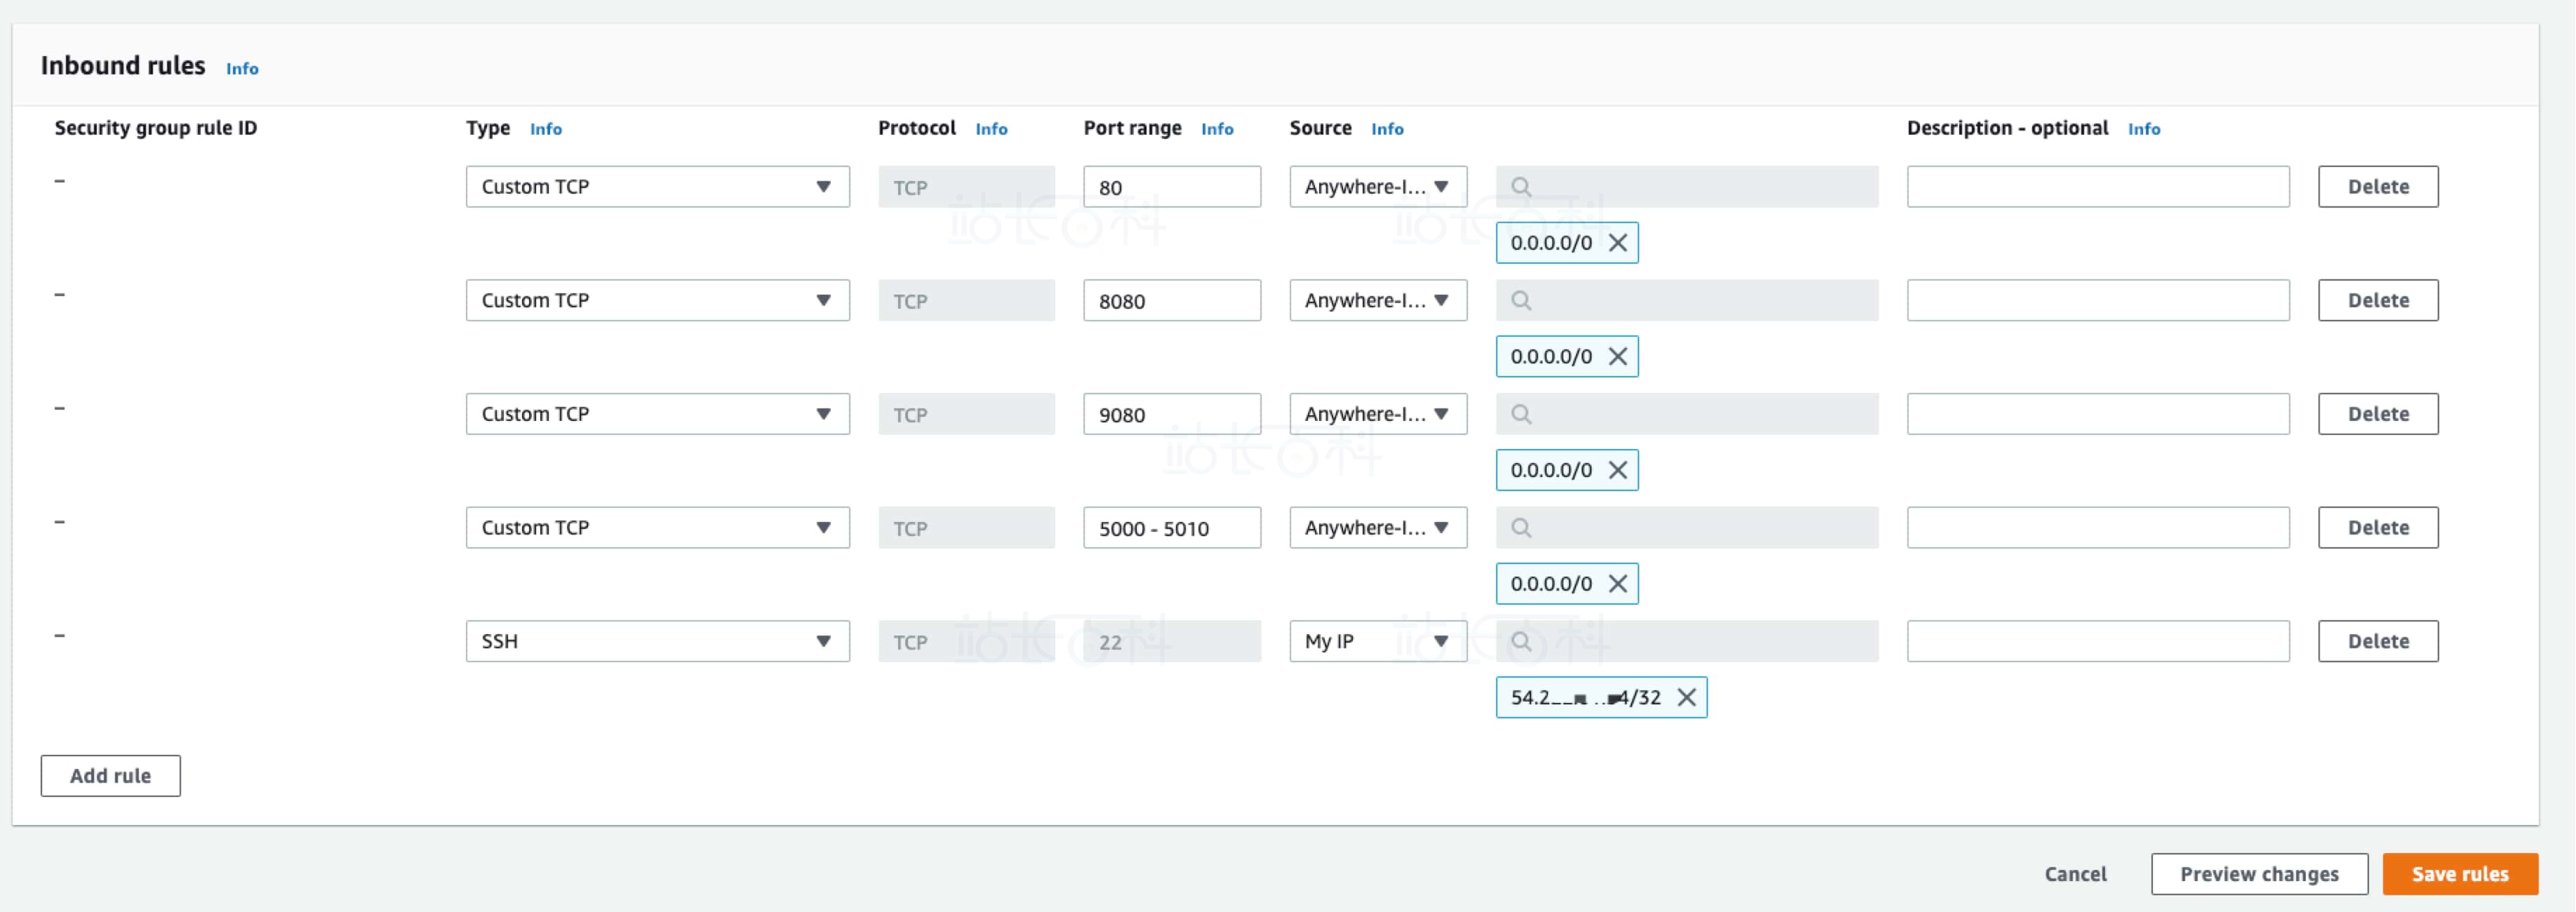Expand the My IP source dropdown
The width and height of the screenshot is (2576, 912).
(x=1377, y=642)
